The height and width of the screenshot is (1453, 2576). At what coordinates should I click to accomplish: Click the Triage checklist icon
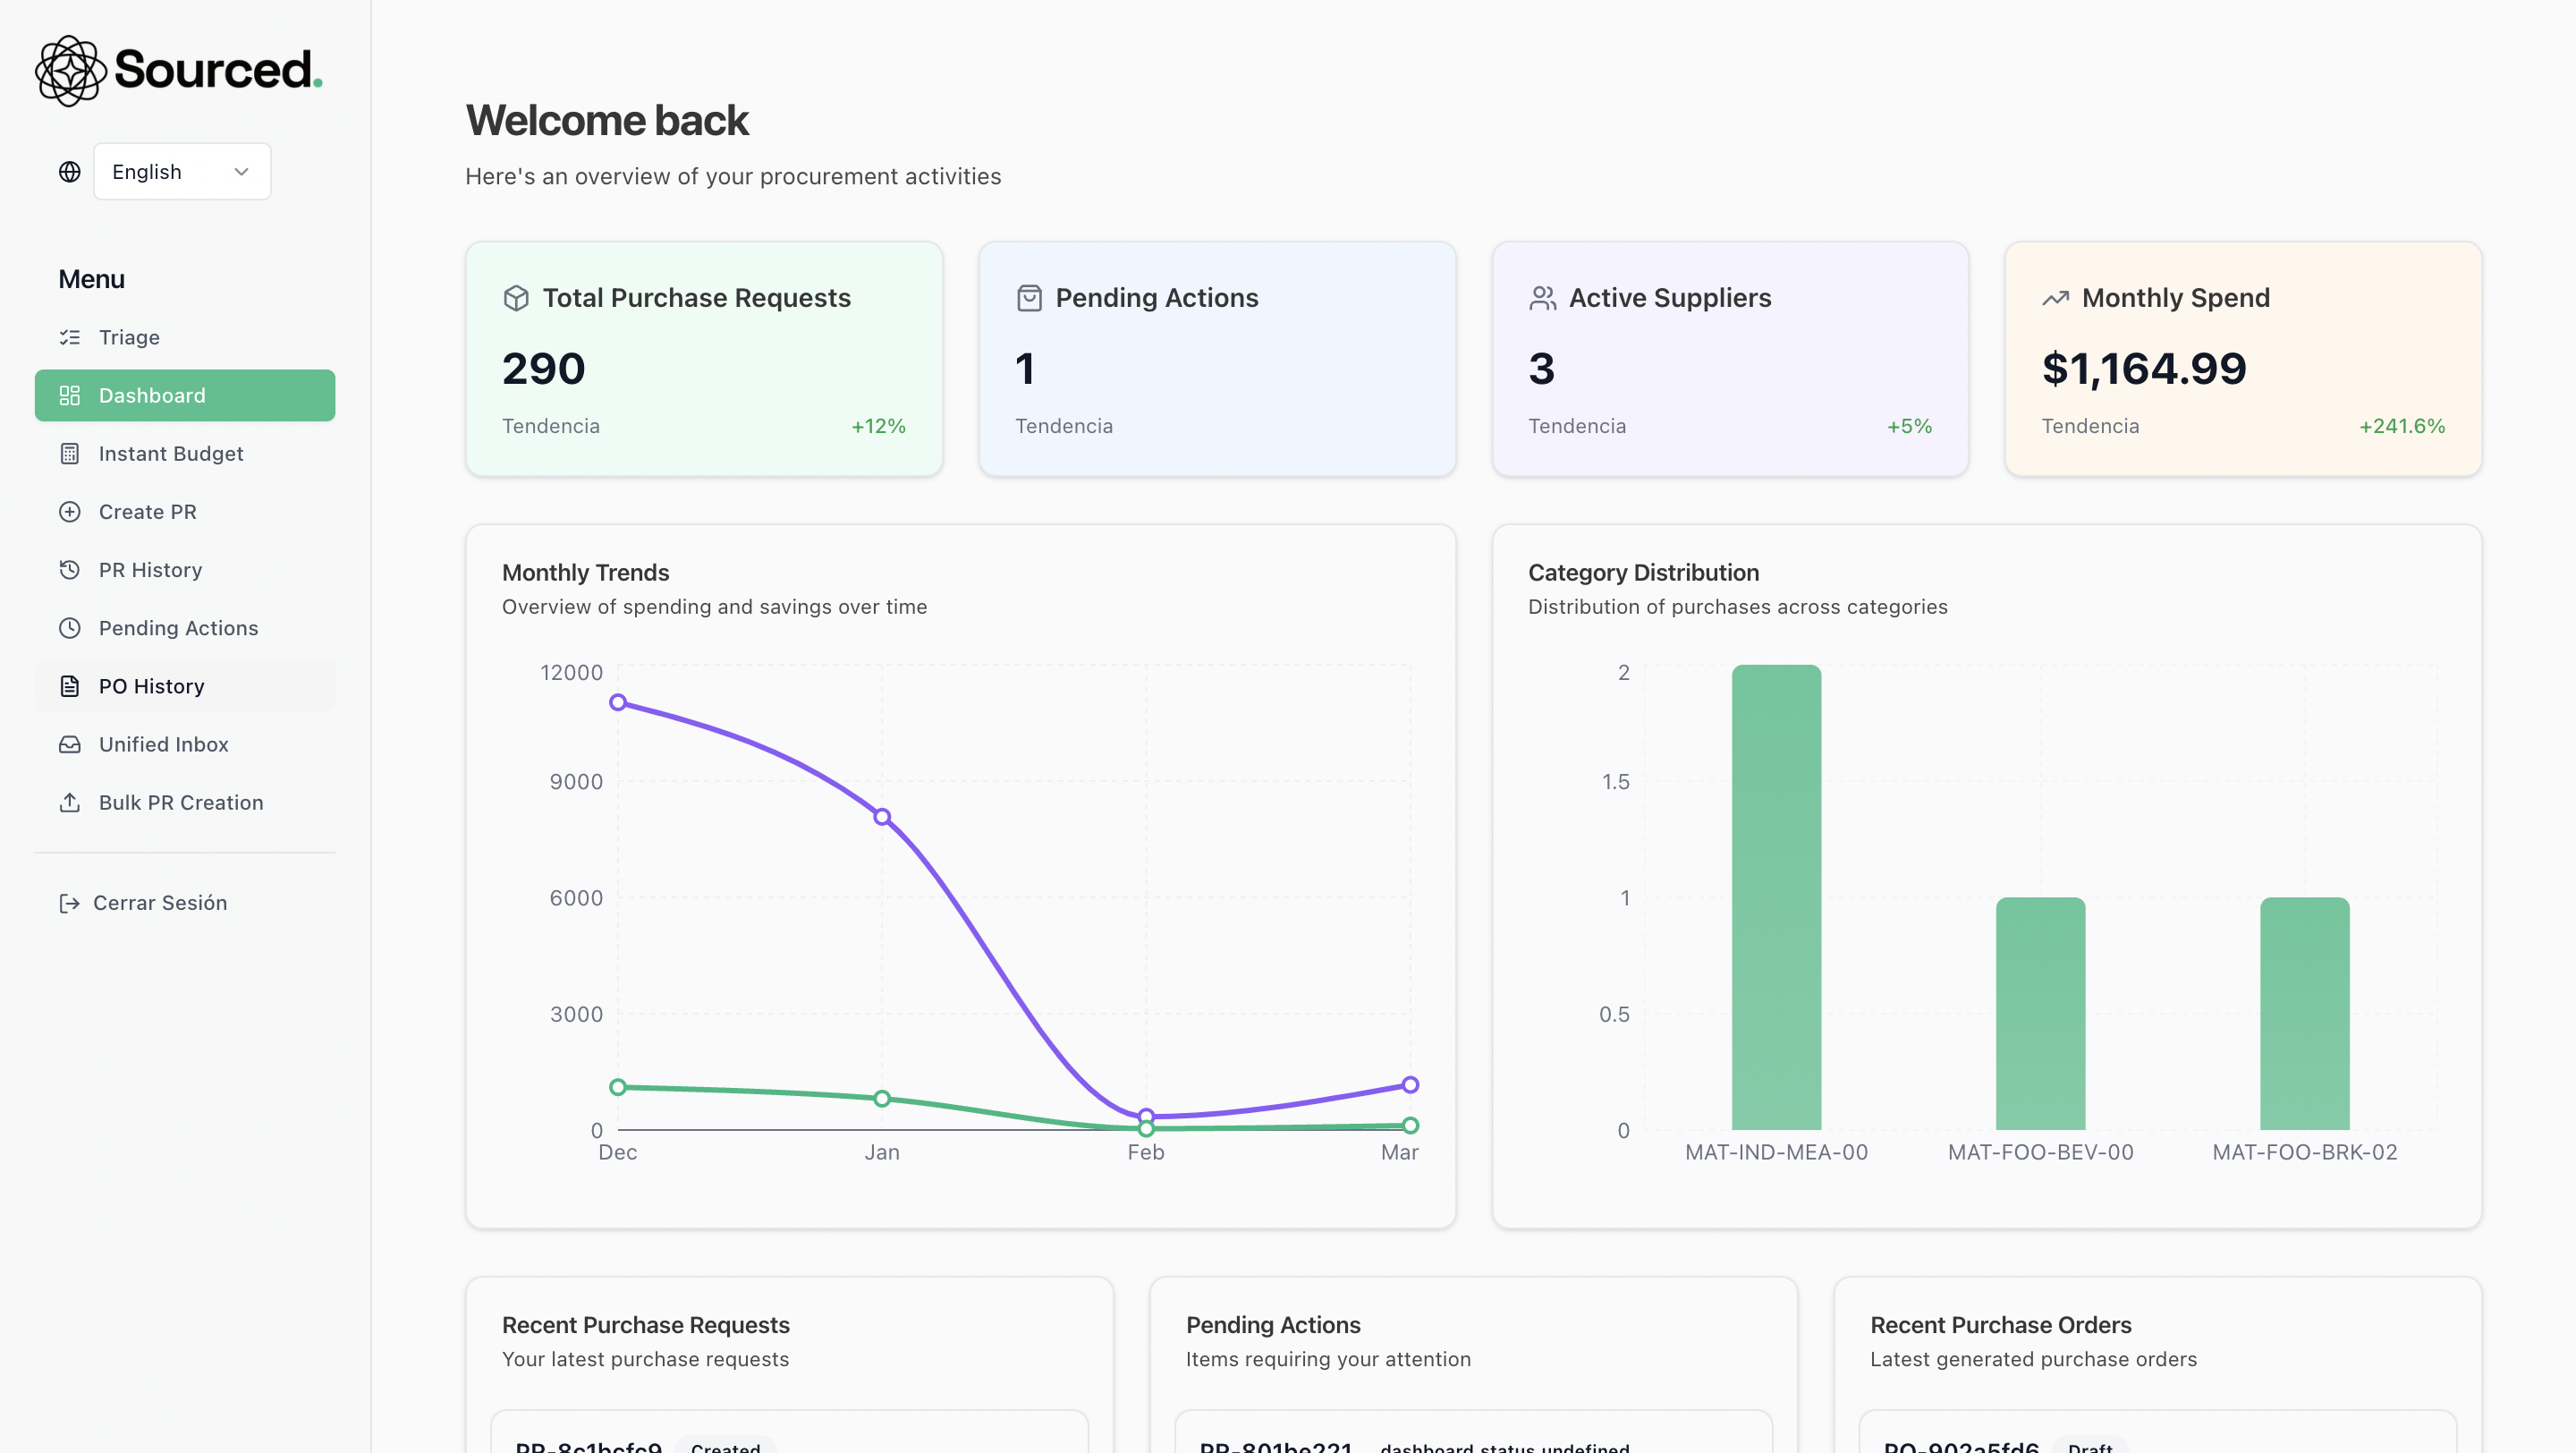[69, 337]
